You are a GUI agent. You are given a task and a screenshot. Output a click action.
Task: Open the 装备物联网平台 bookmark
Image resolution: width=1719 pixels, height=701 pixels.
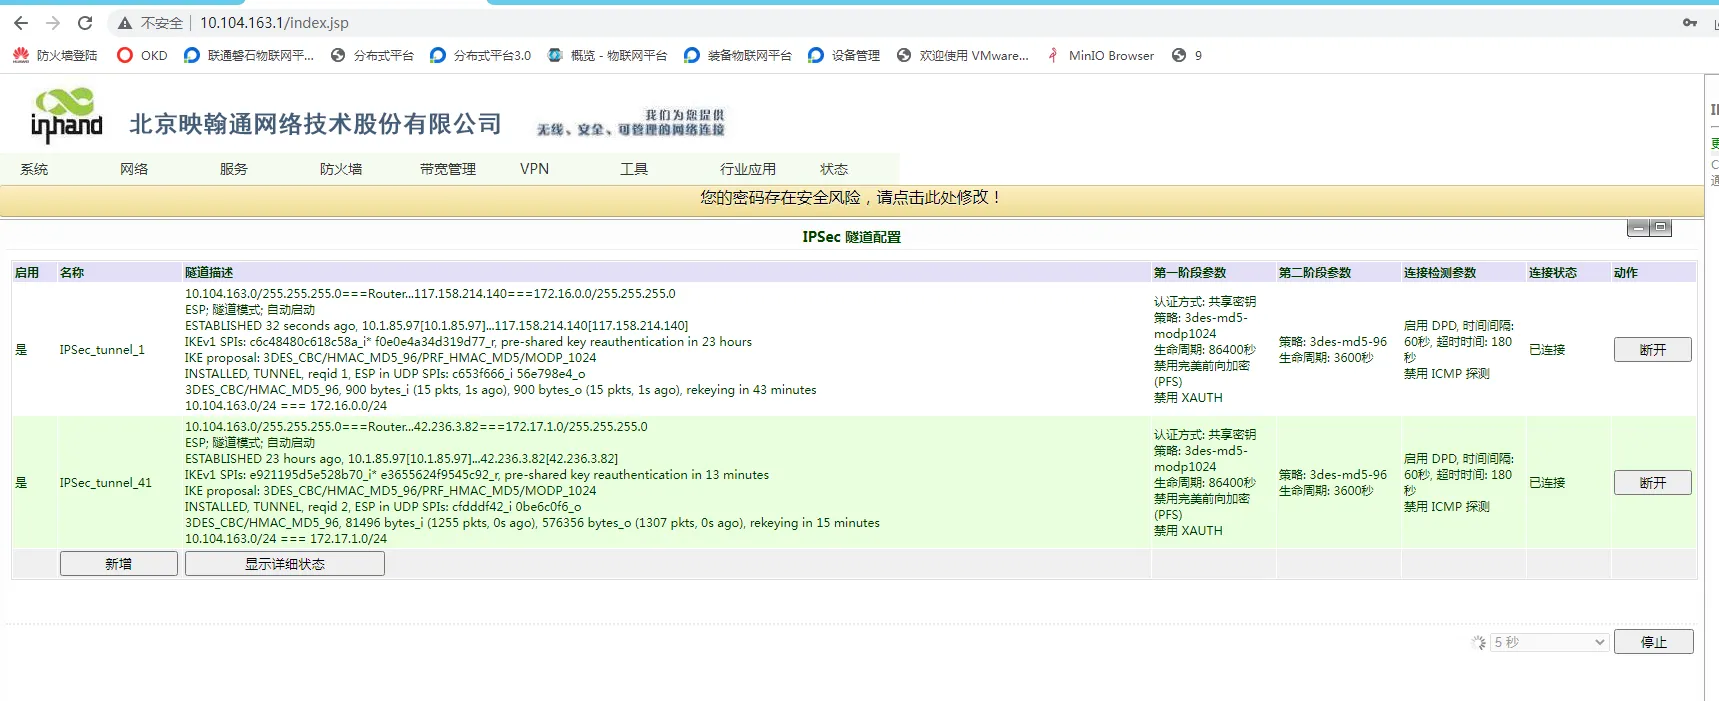click(x=737, y=56)
